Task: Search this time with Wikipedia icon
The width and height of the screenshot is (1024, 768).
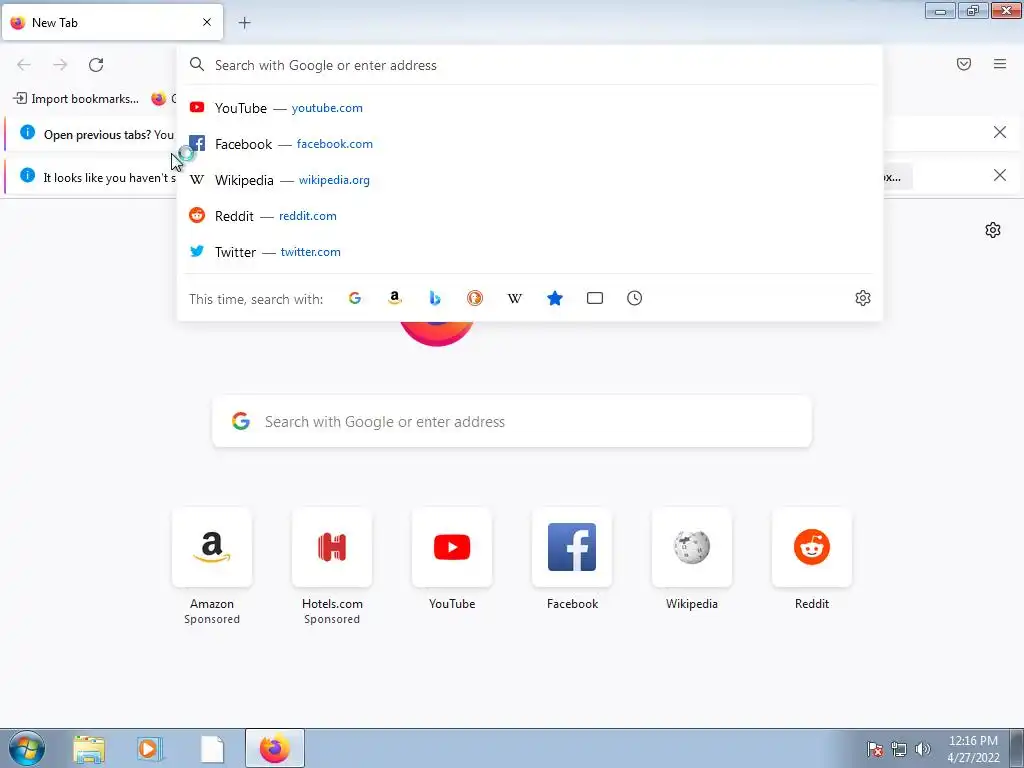Action: (x=515, y=298)
